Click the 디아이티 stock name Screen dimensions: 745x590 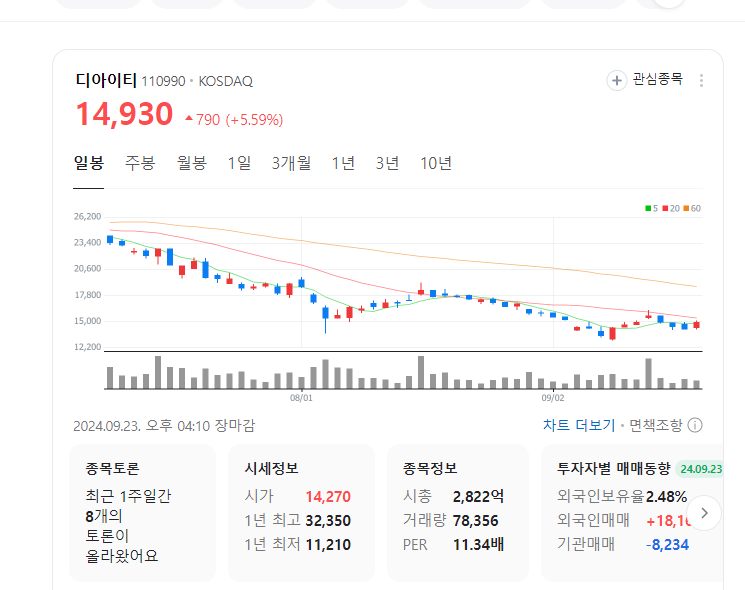pos(106,80)
